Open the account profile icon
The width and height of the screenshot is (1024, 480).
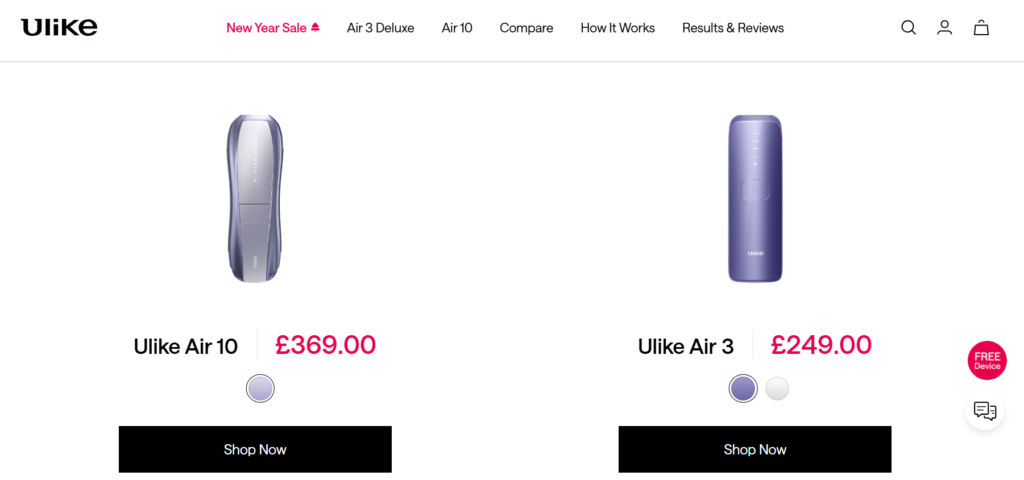point(944,28)
